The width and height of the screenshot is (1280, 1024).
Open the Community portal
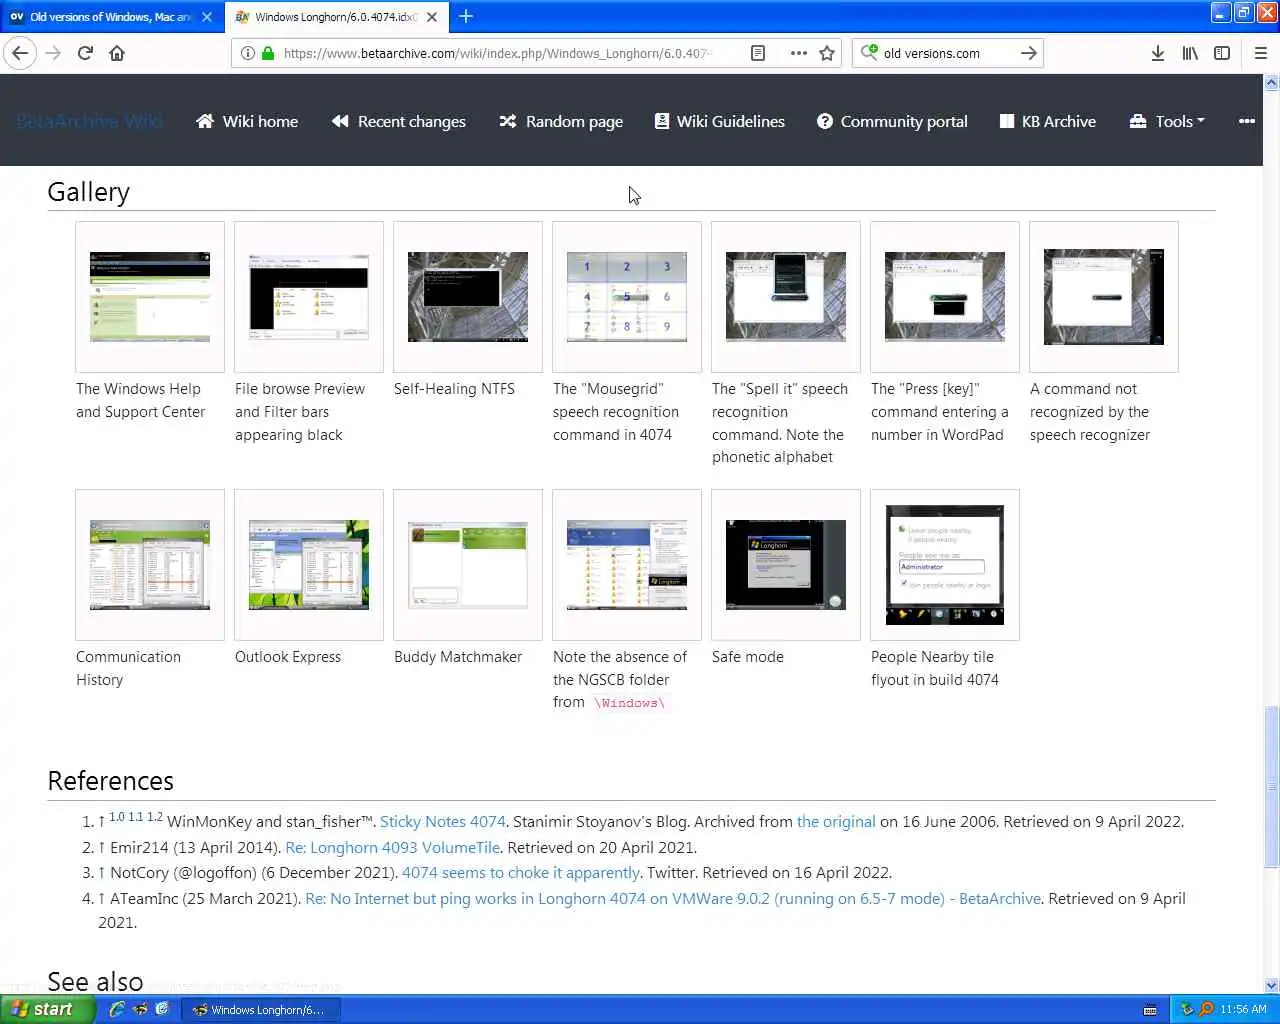pos(892,121)
